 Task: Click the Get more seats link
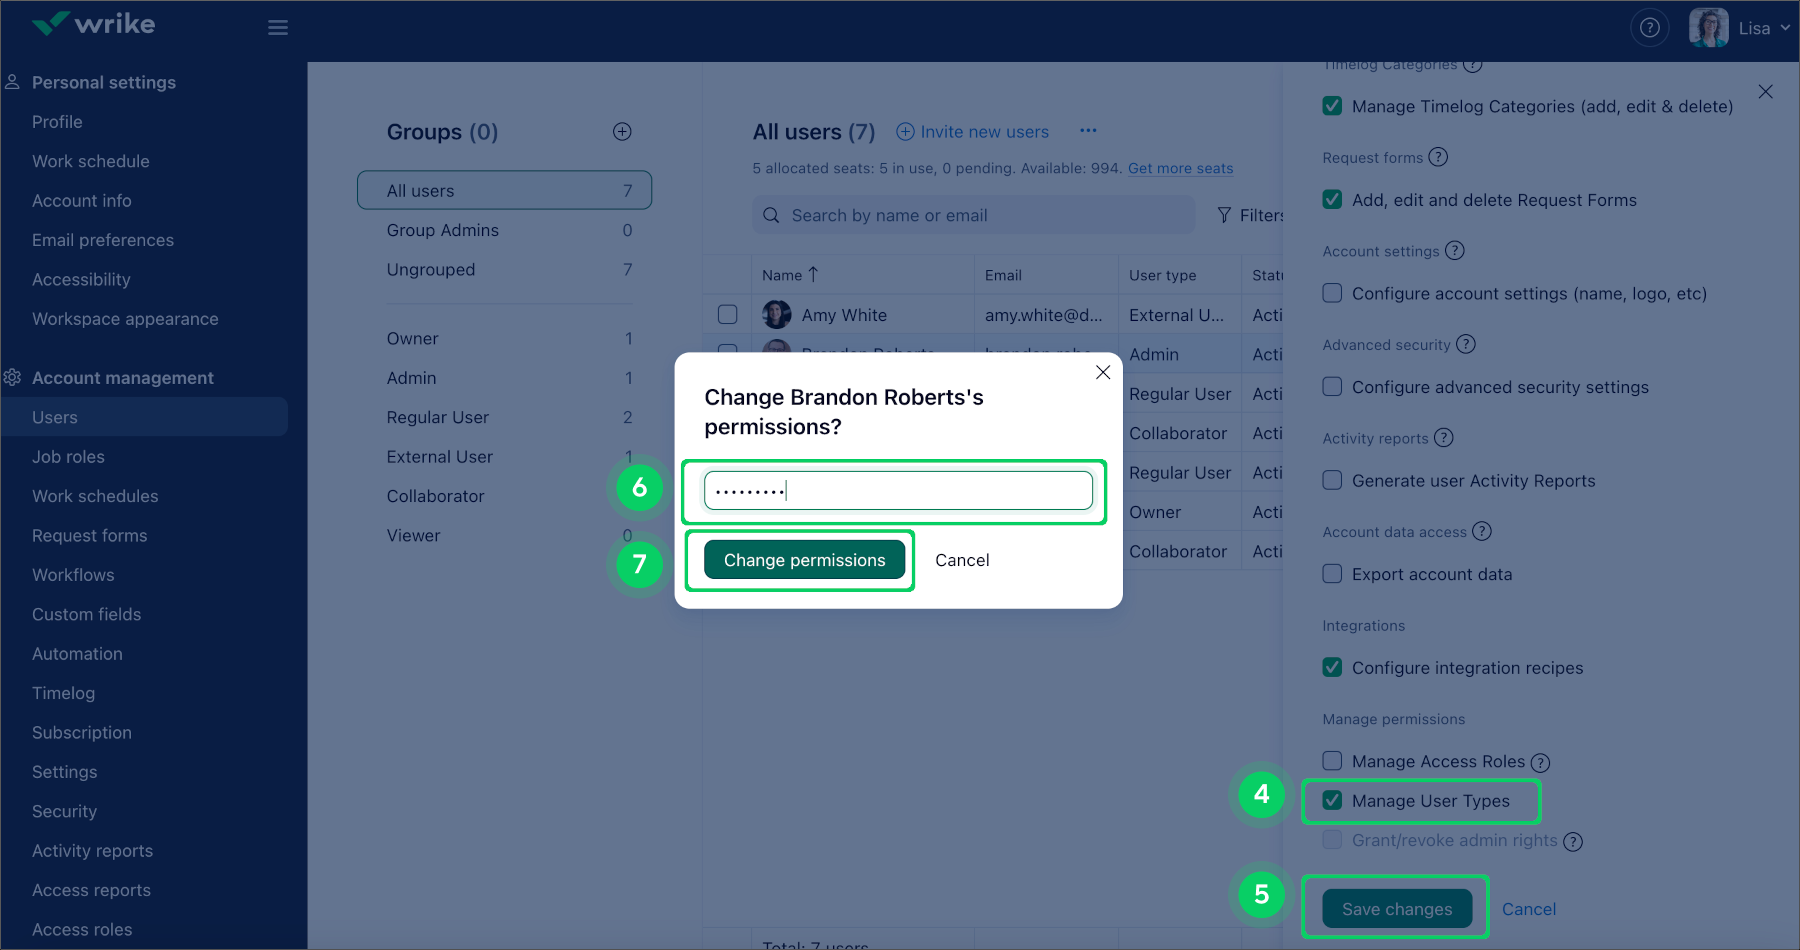(1179, 168)
